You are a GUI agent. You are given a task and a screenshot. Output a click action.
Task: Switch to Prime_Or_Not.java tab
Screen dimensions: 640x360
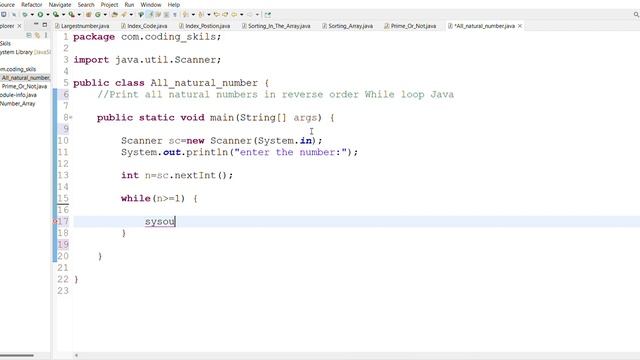410,26
